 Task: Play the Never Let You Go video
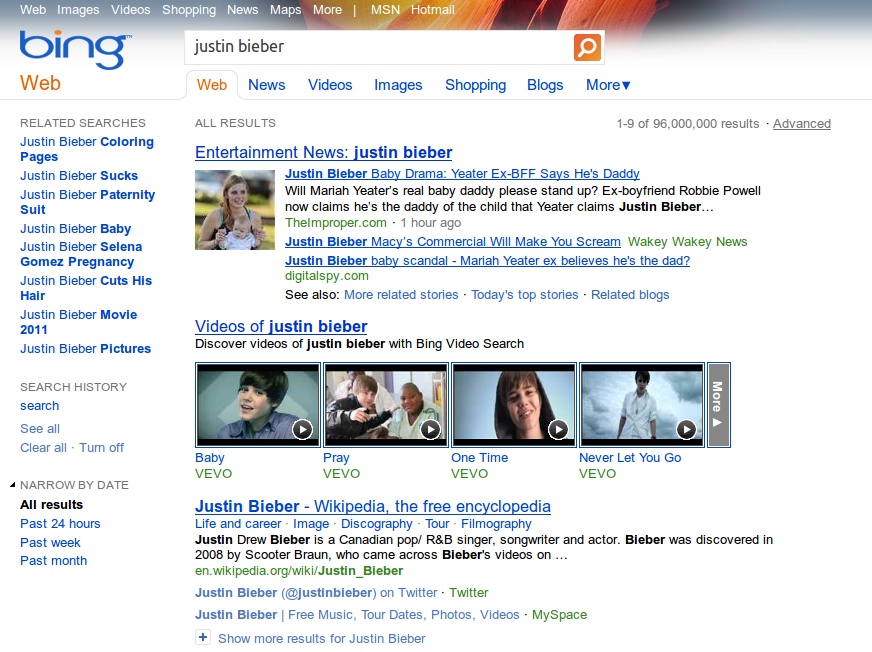tap(642, 404)
